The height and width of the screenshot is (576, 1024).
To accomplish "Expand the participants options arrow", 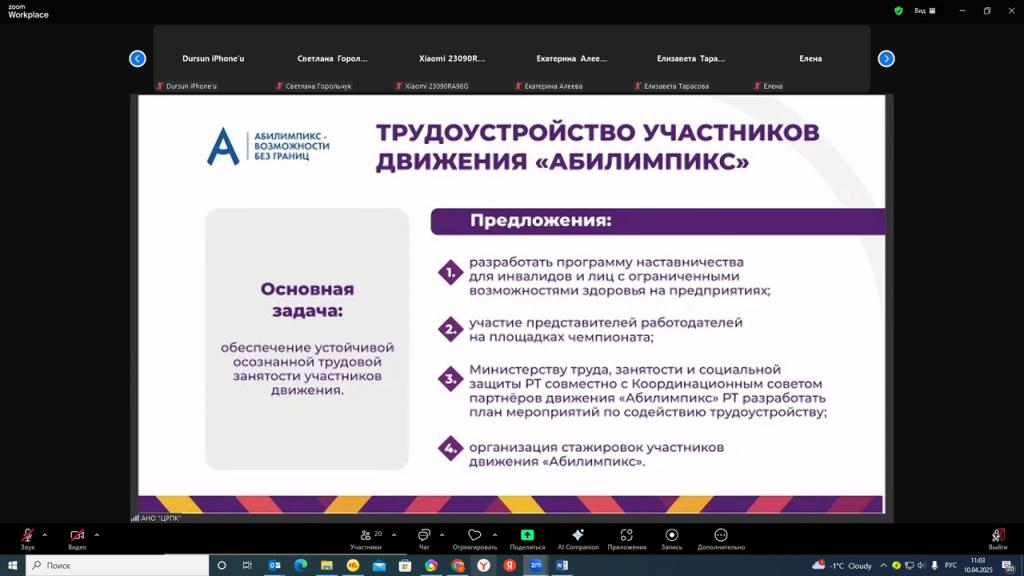I will 394,535.
